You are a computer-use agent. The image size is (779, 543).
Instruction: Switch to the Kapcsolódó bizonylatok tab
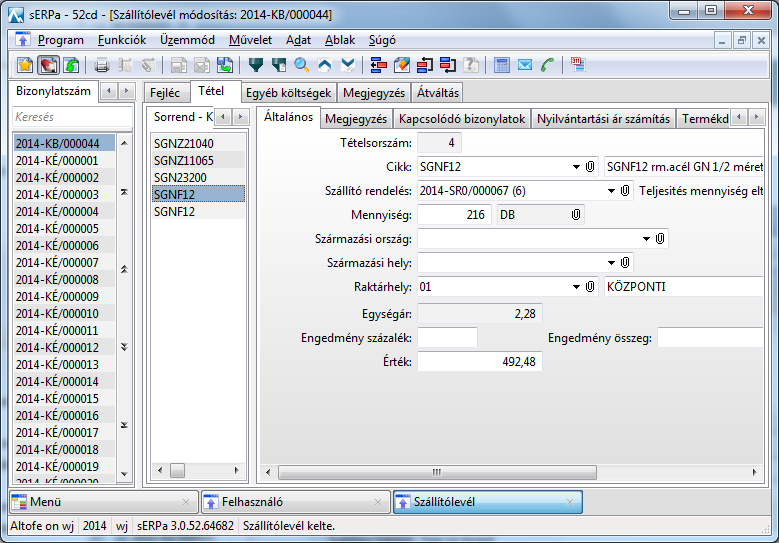pyautogui.click(x=461, y=119)
